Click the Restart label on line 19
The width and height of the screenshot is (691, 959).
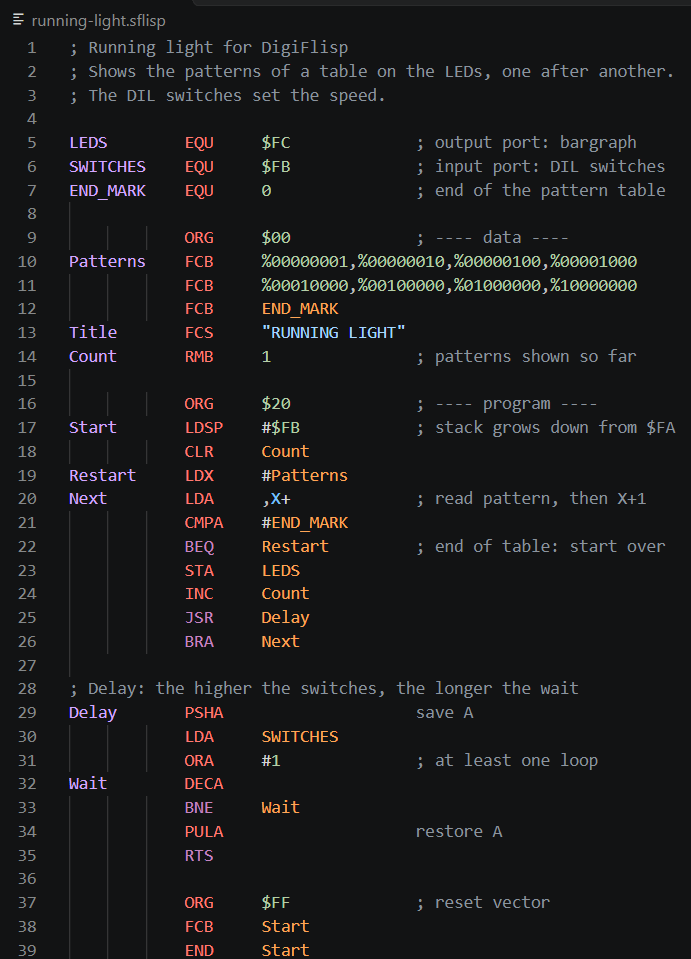pyautogui.click(x=103, y=475)
